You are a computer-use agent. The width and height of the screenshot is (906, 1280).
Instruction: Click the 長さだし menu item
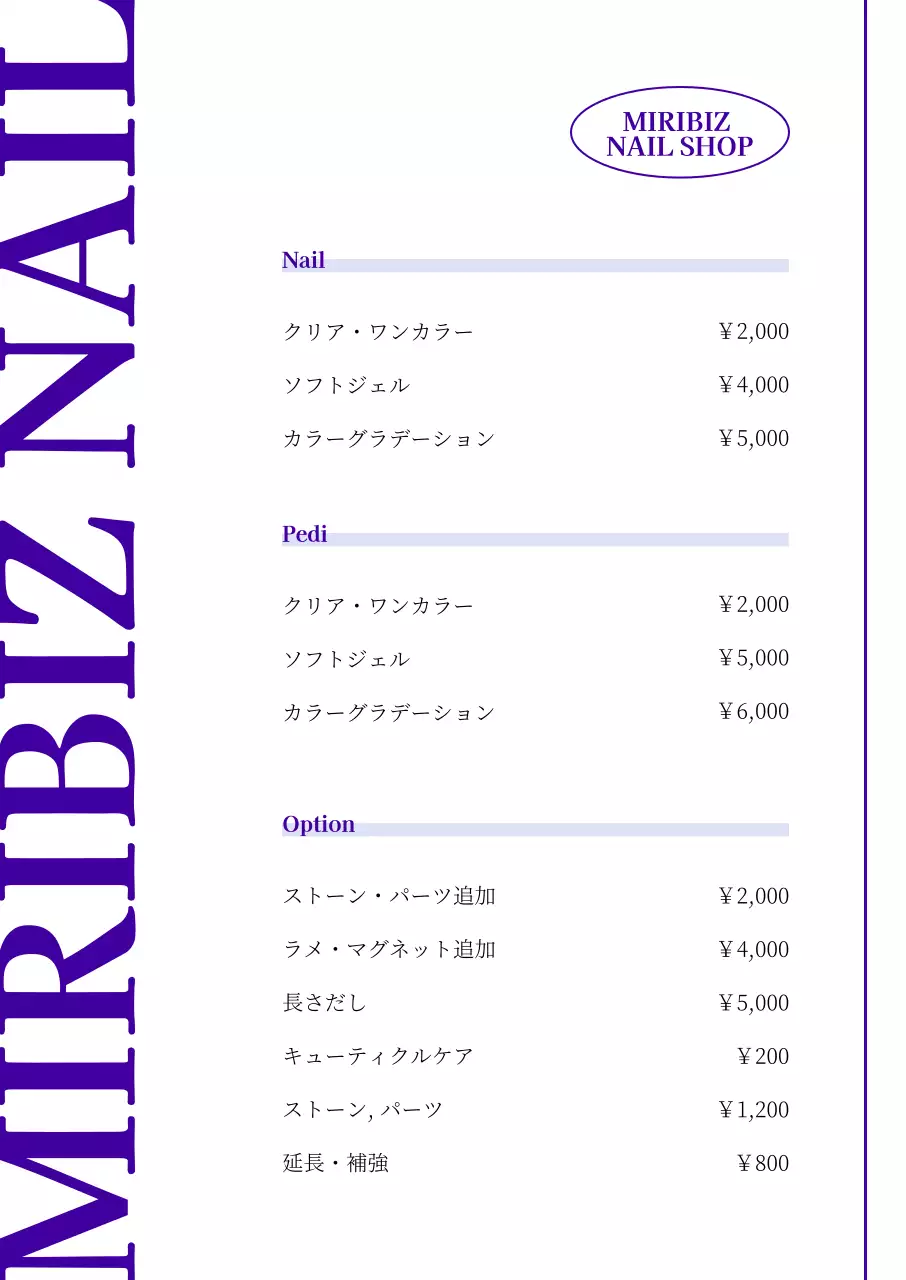pos(325,1003)
